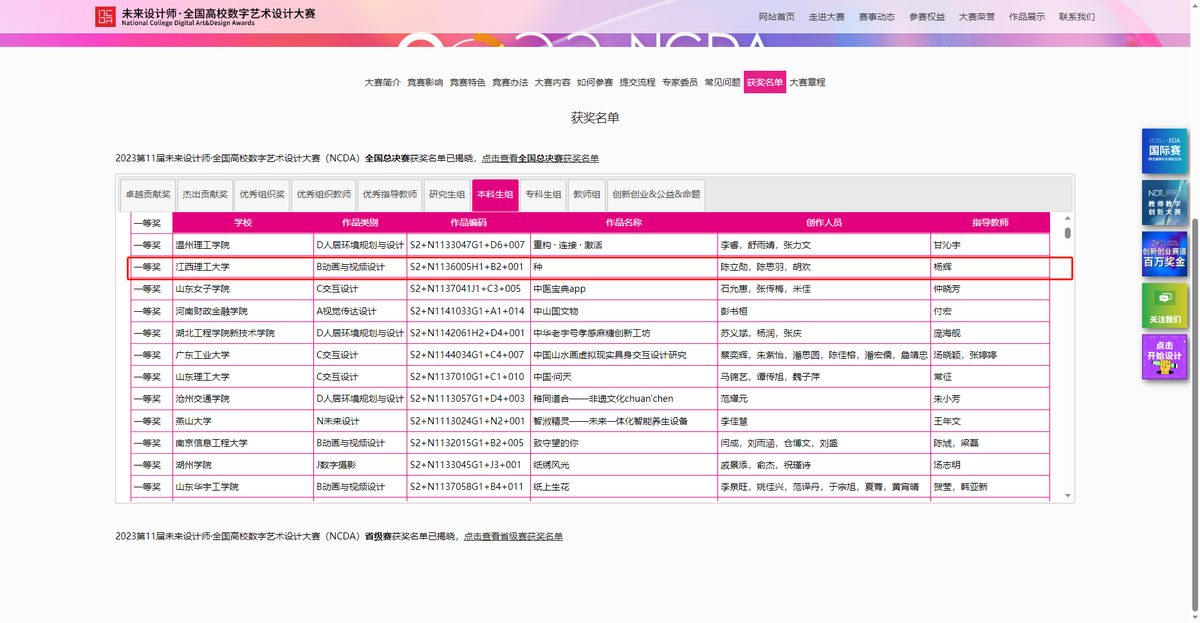
Task: Click school cell 燕山大学
Action: coord(243,421)
